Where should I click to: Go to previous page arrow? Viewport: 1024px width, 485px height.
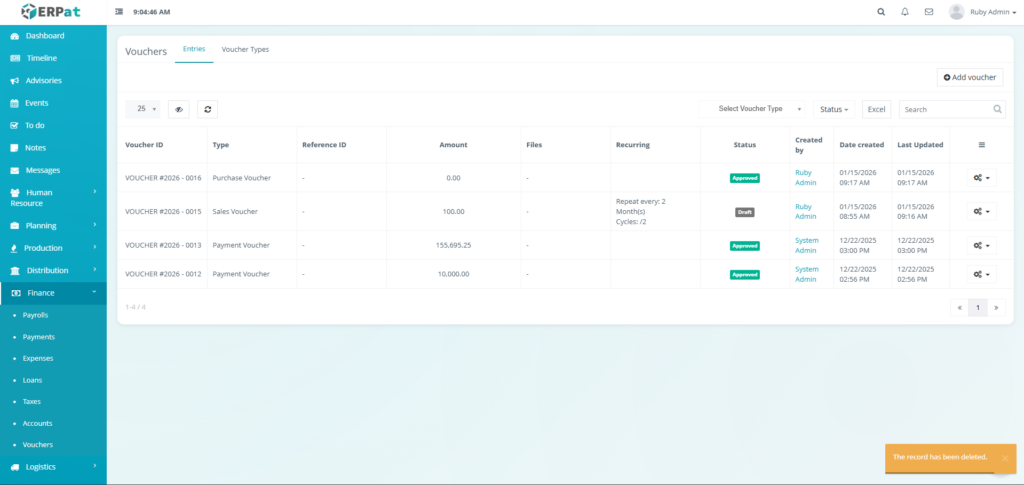point(959,307)
